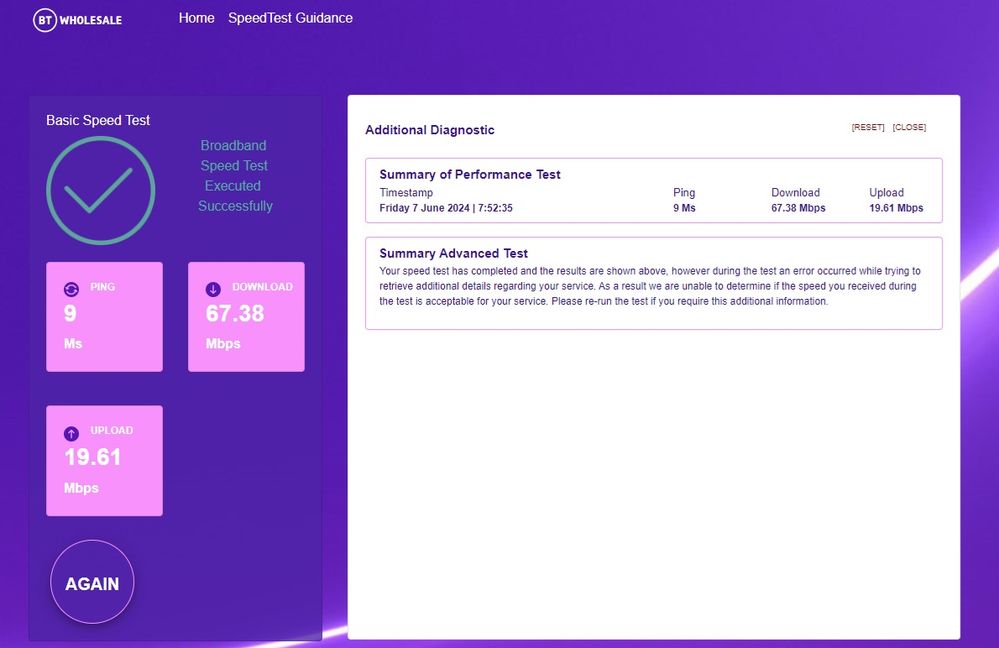Click the PING result tile
Image resolution: width=999 pixels, height=648 pixels.
[x=104, y=316]
